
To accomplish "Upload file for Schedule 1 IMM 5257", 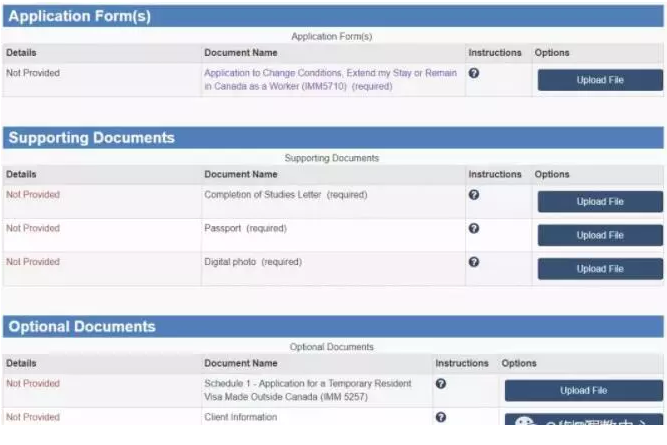I will tap(583, 391).
